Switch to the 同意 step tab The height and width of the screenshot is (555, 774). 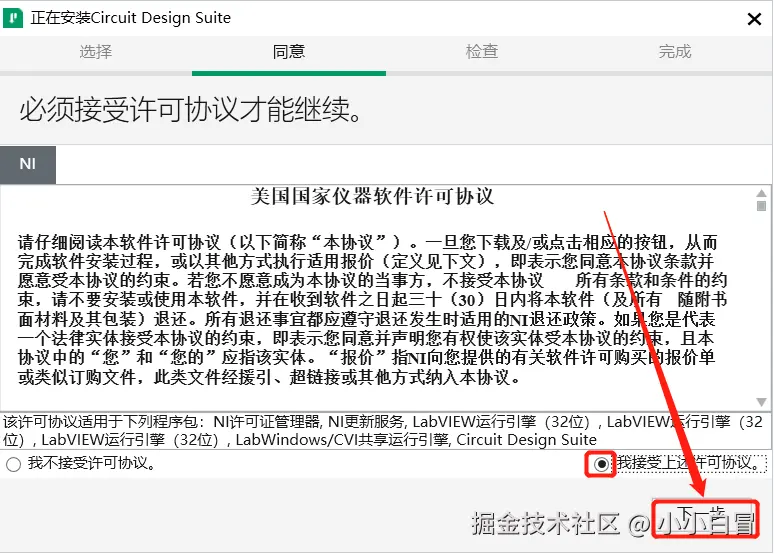coord(289,51)
